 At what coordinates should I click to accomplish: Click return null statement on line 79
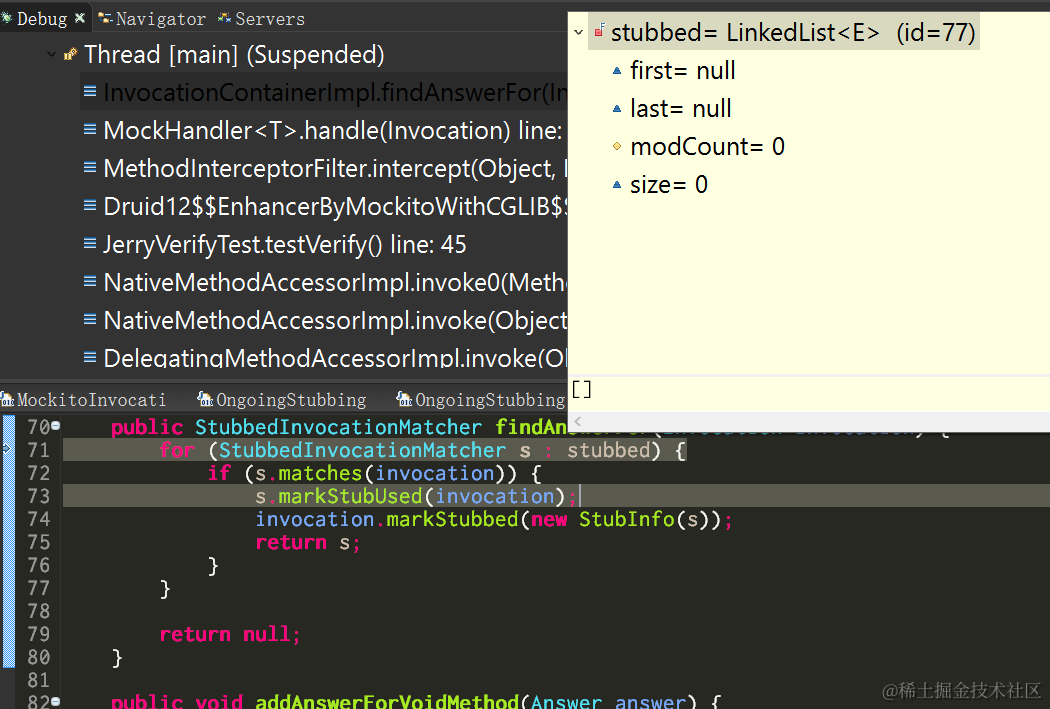click(x=230, y=634)
